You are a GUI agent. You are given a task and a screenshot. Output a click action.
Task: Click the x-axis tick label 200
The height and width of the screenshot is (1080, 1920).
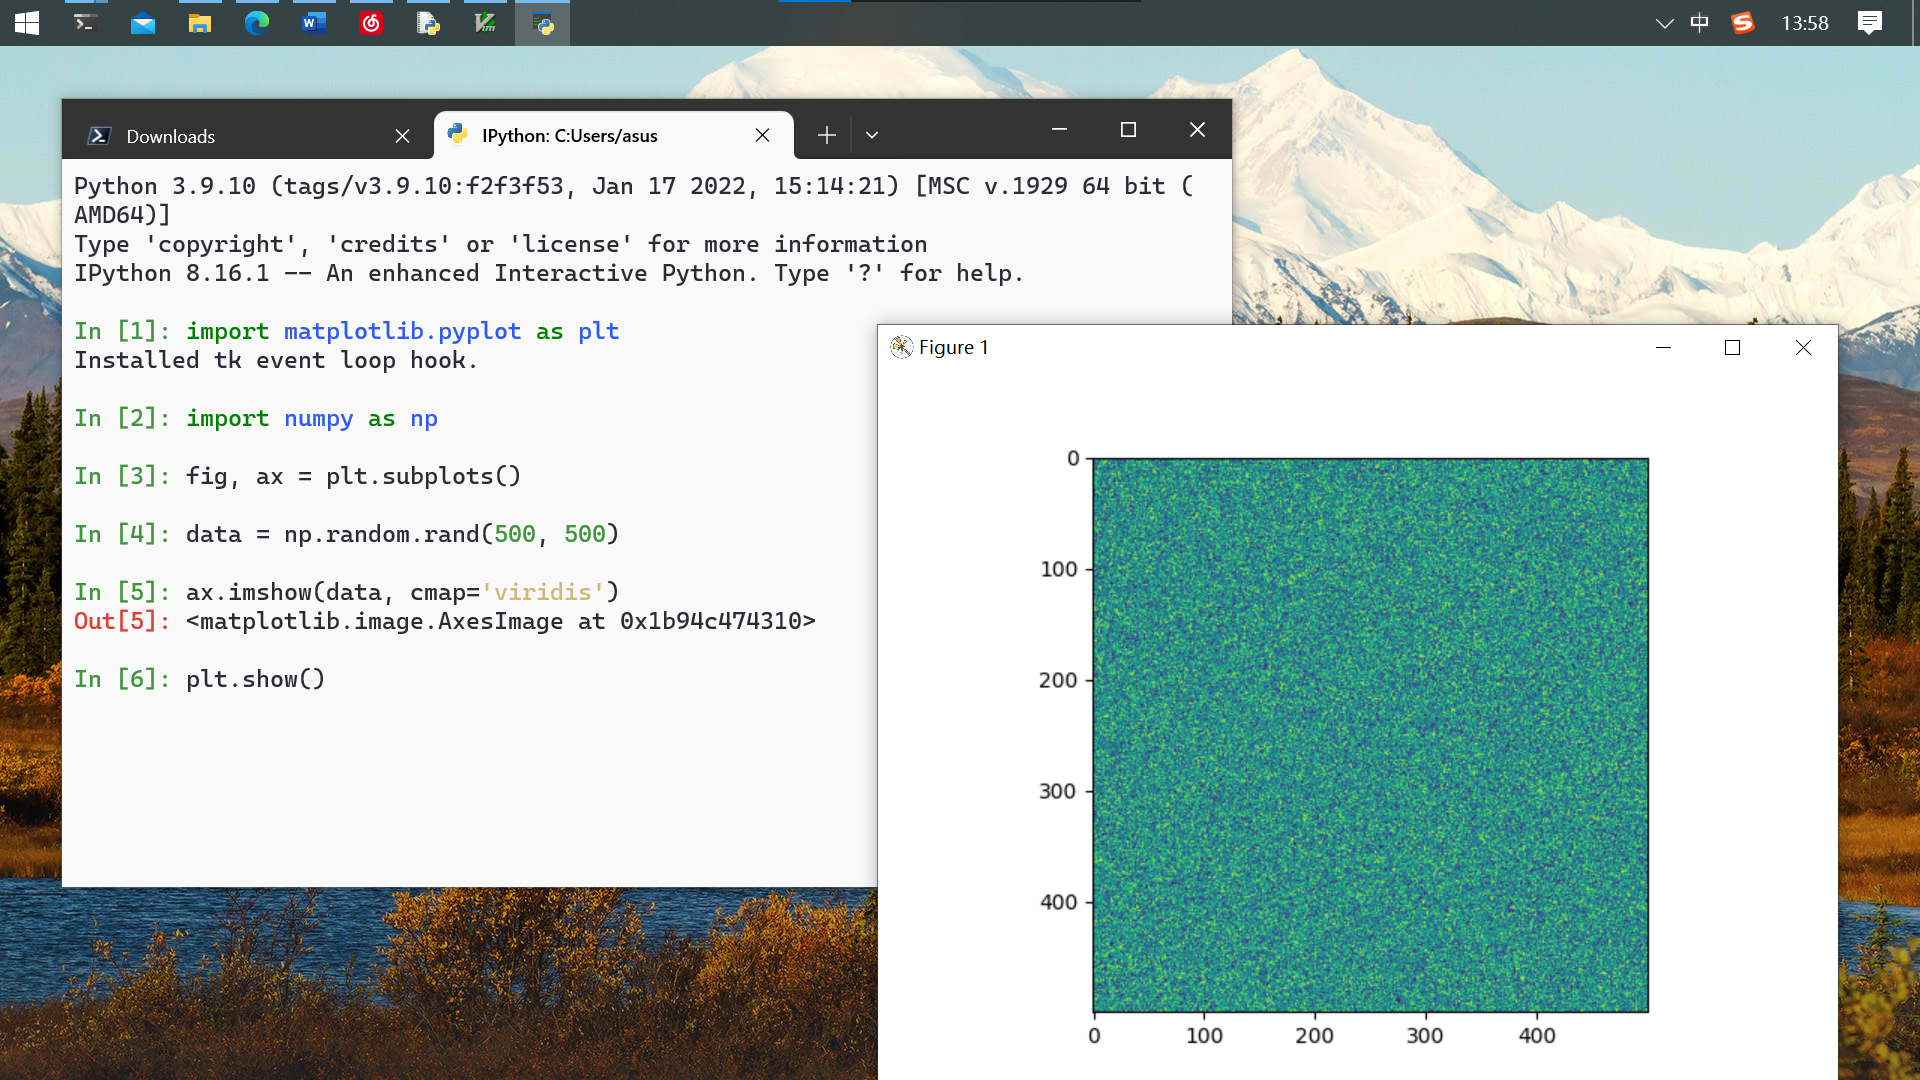[x=1314, y=1036]
